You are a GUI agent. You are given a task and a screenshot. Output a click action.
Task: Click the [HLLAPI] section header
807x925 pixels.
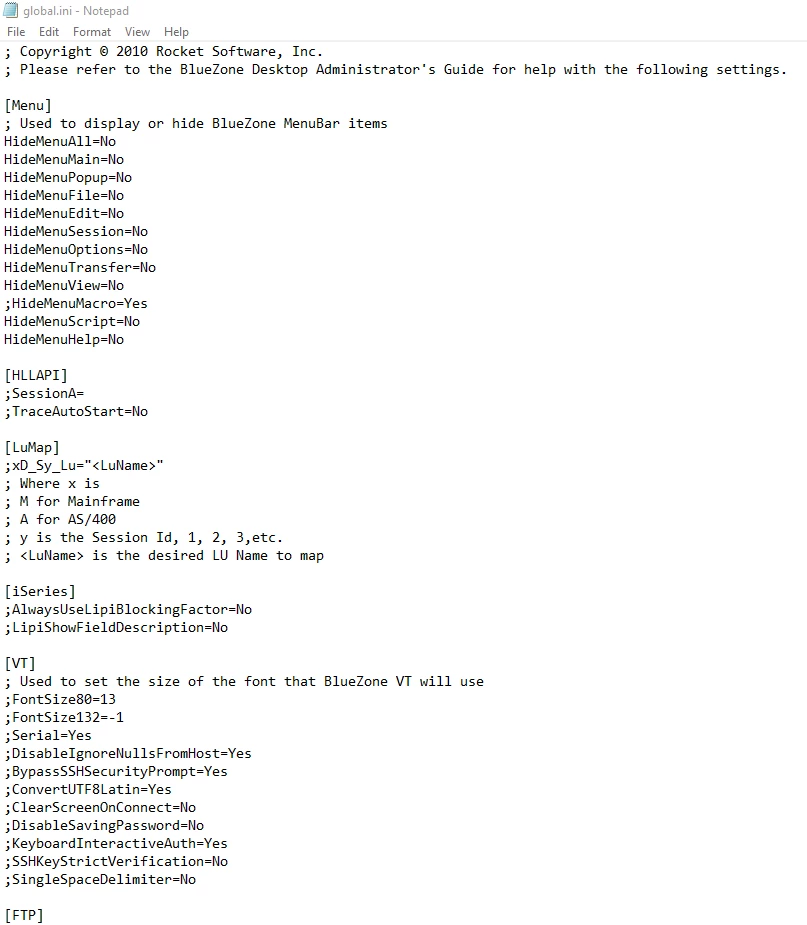point(36,376)
